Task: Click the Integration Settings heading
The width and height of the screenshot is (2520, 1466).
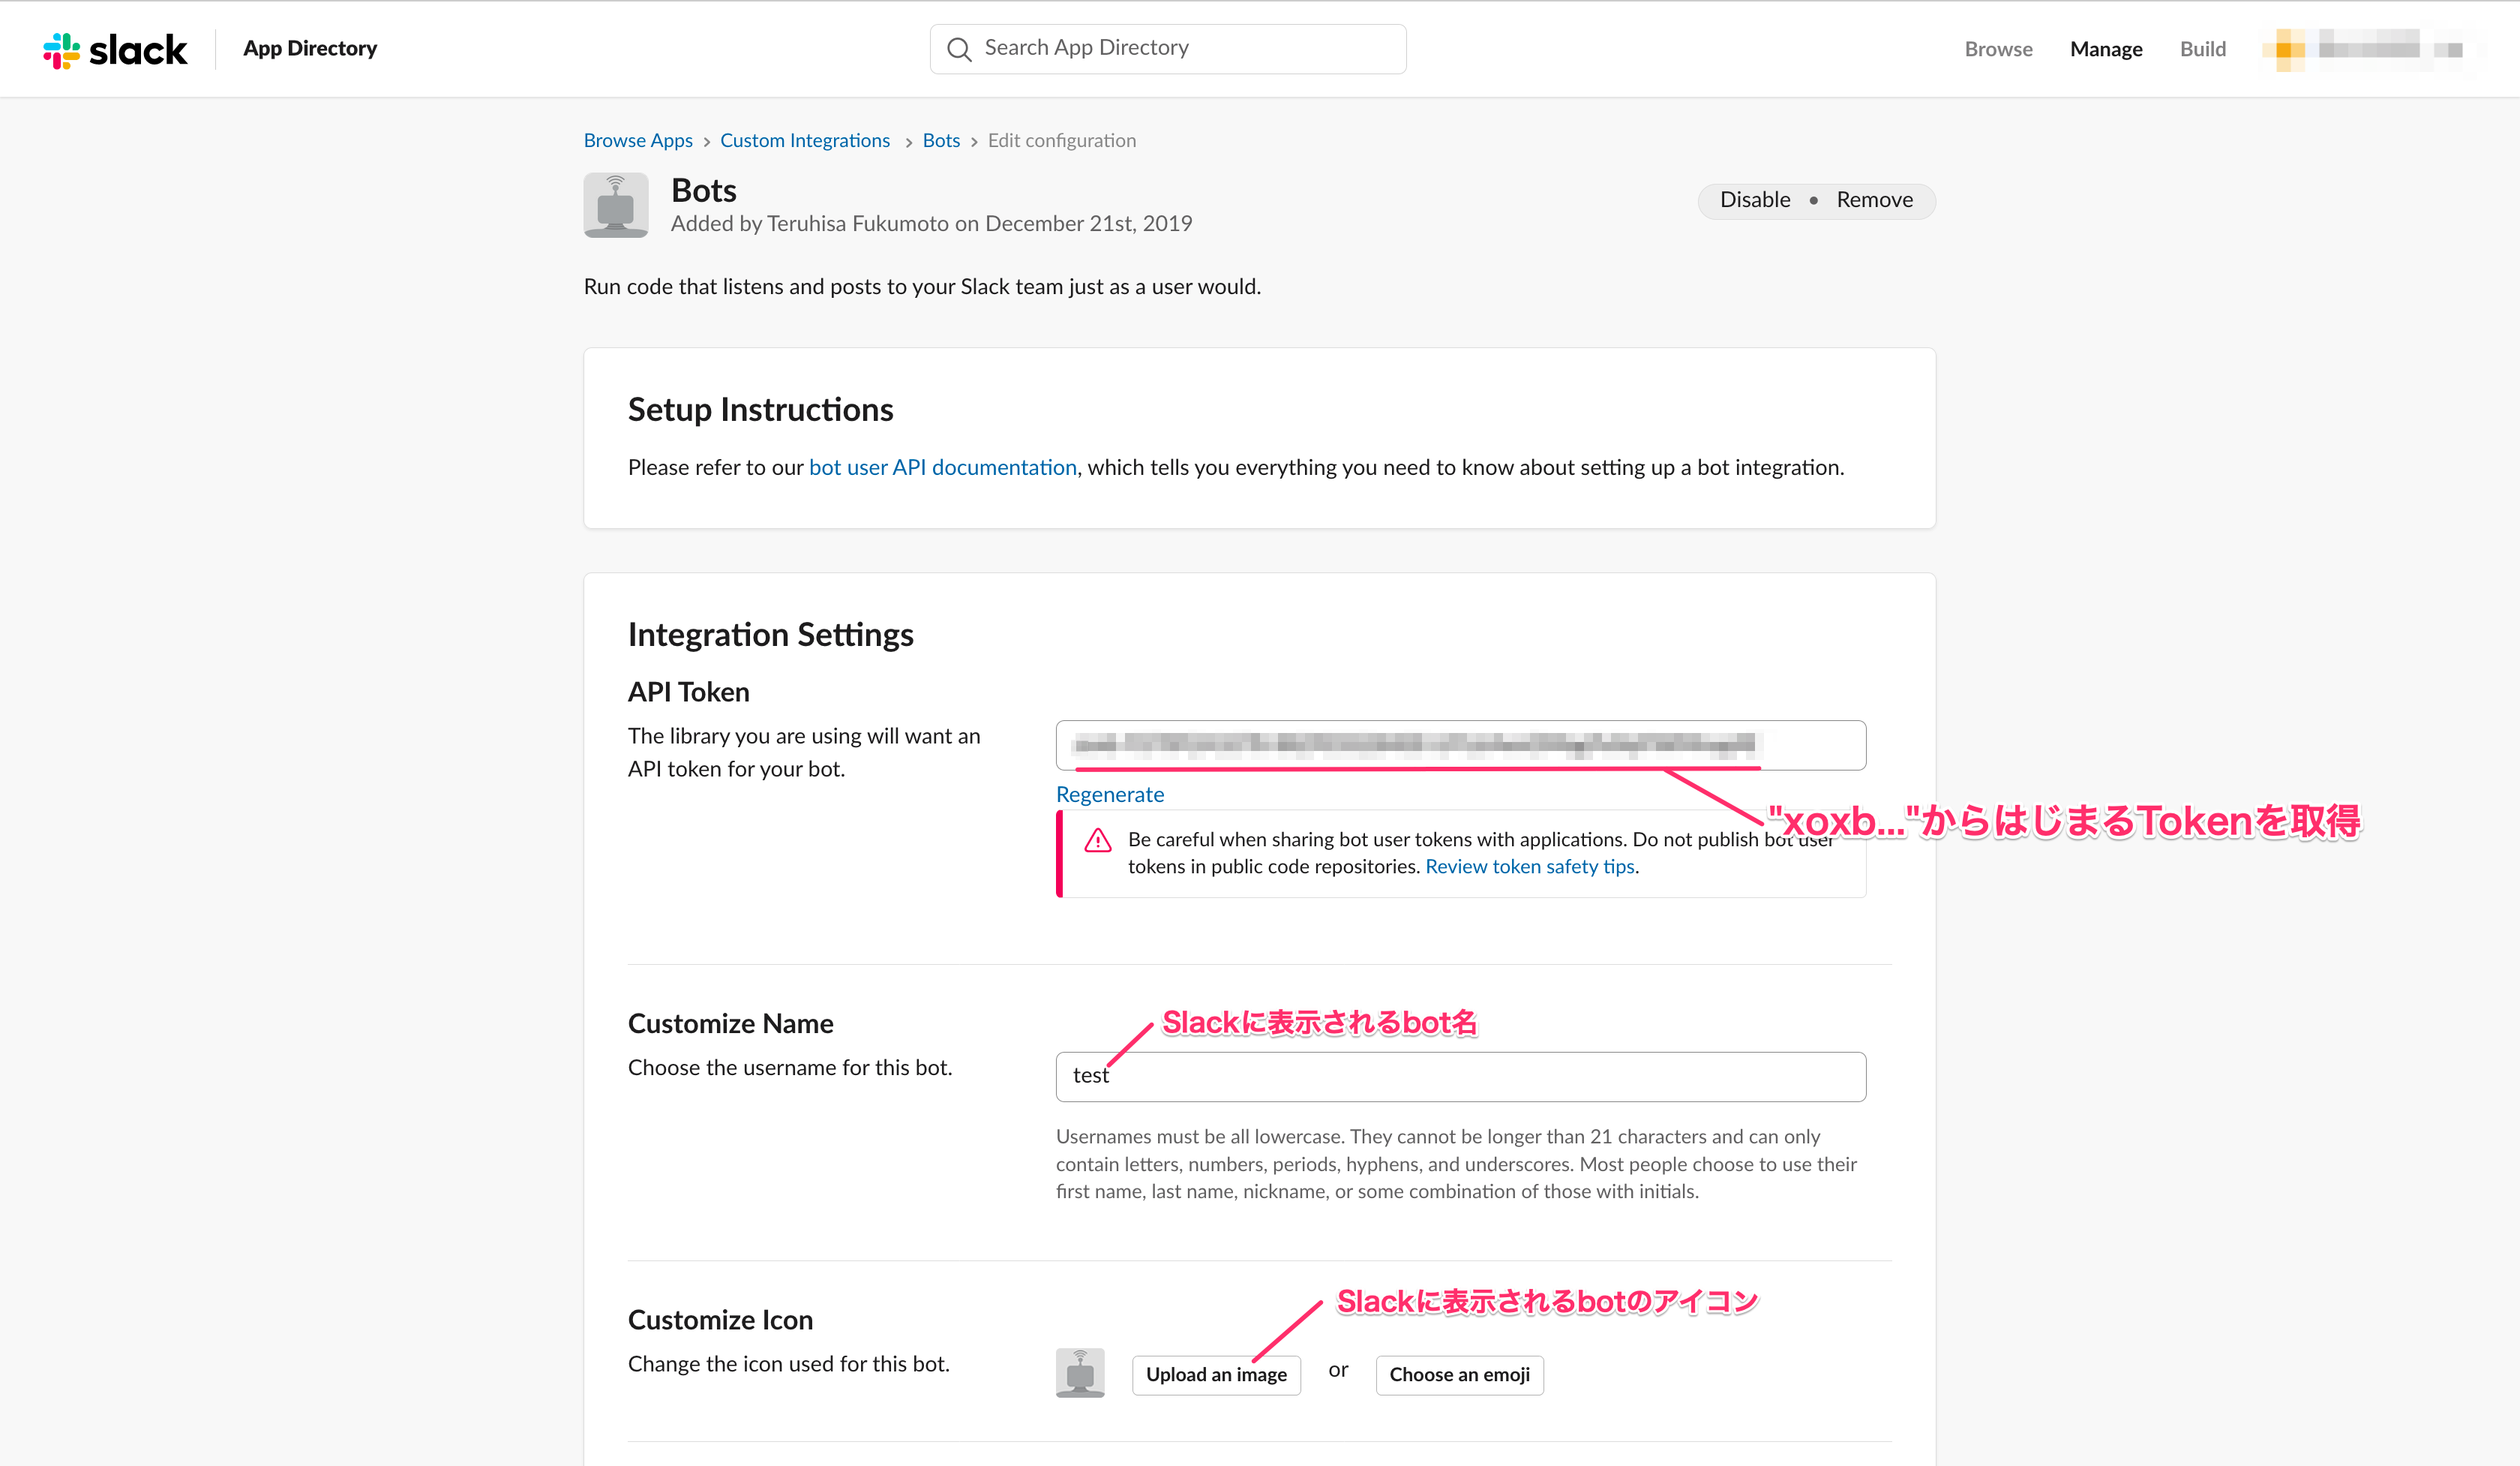Action: point(770,635)
